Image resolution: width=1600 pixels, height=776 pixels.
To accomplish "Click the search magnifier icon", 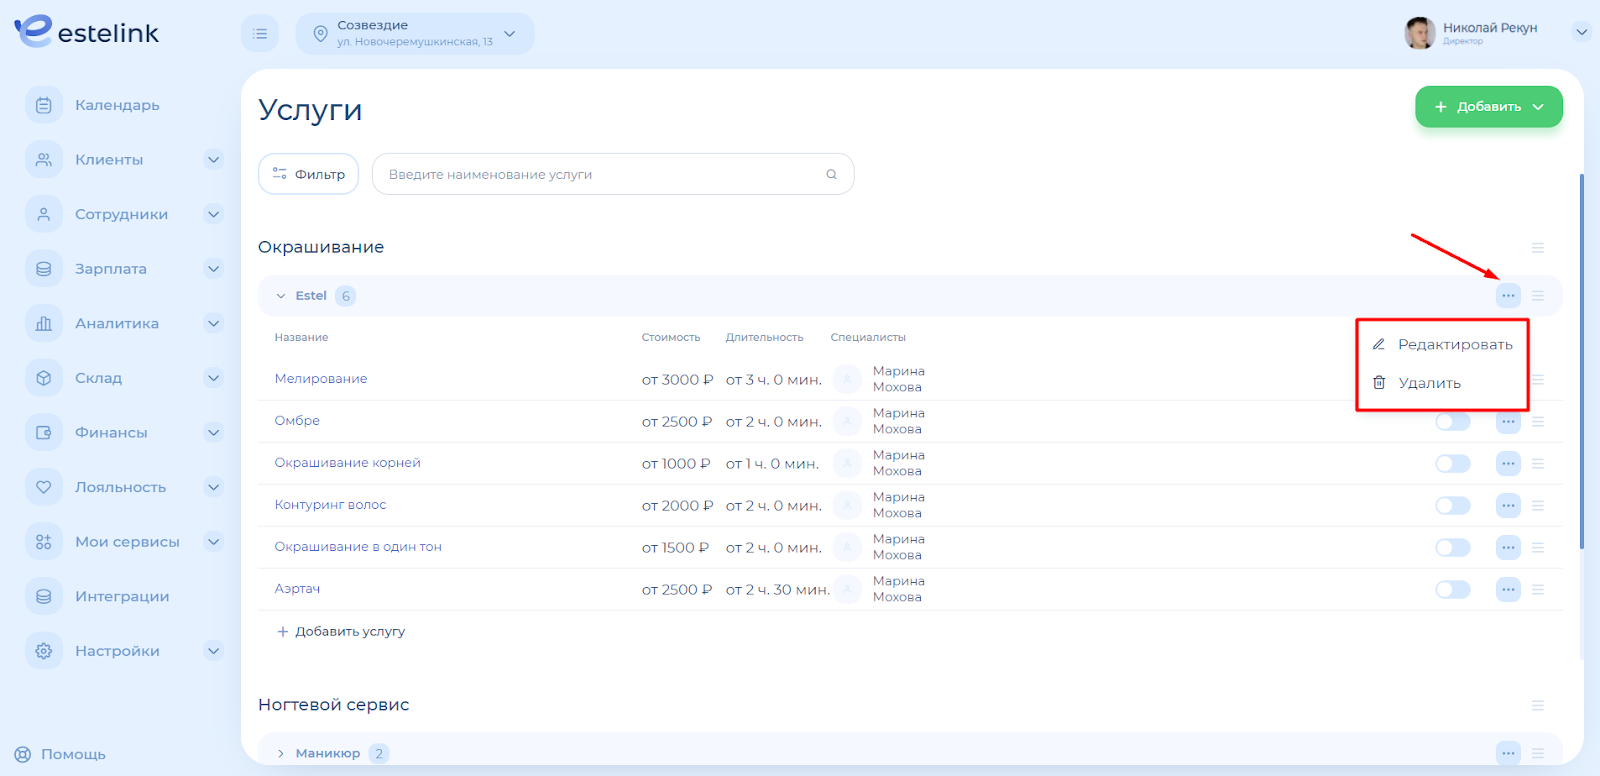I will pyautogui.click(x=831, y=174).
